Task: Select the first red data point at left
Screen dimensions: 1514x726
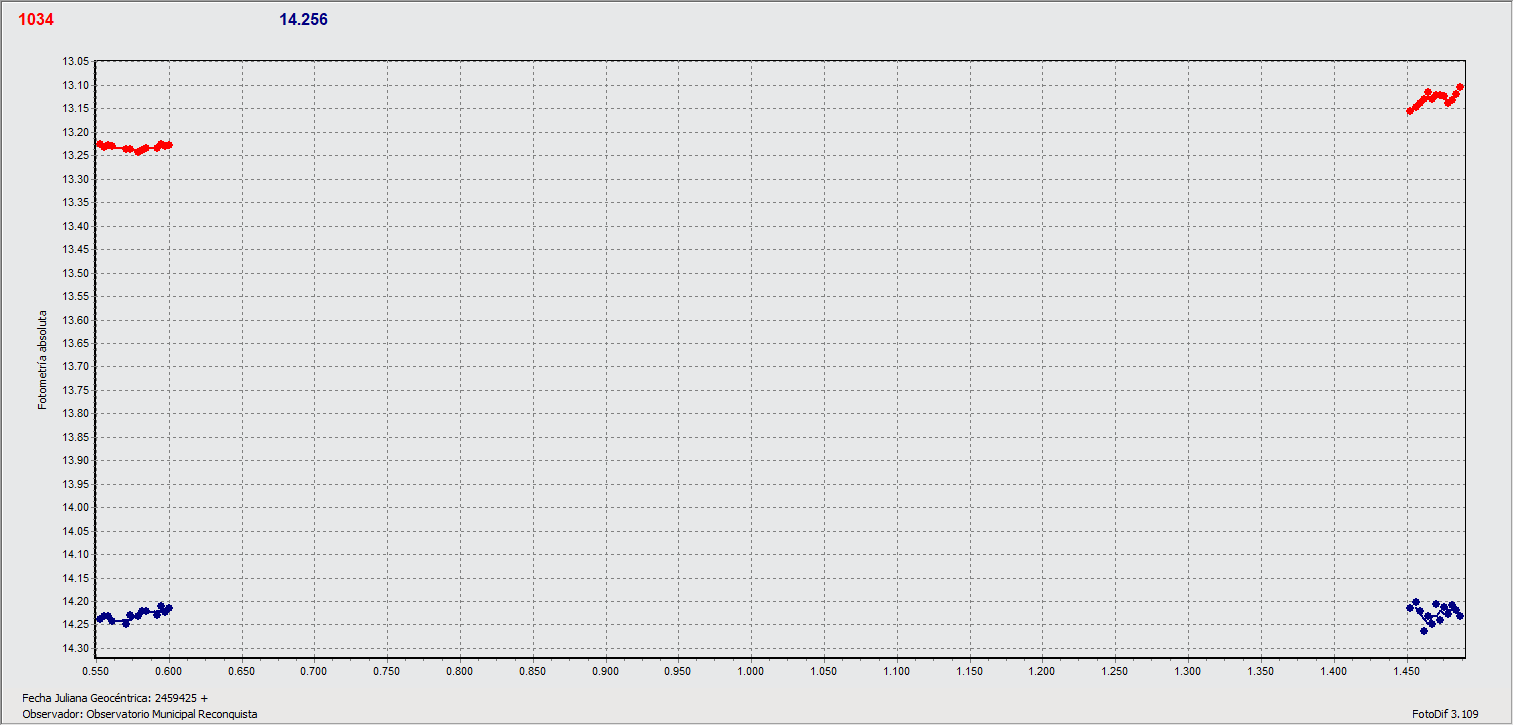Action: click(x=98, y=144)
